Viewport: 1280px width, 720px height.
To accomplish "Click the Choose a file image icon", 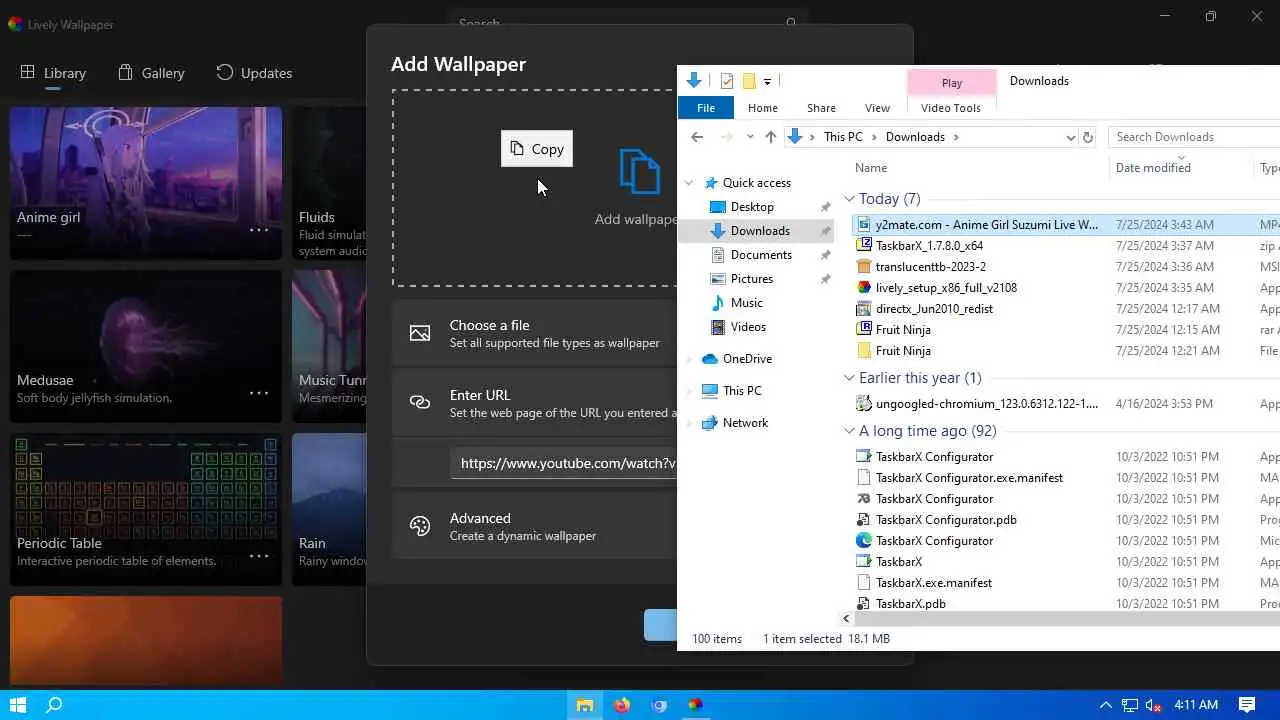I will pyautogui.click(x=420, y=333).
